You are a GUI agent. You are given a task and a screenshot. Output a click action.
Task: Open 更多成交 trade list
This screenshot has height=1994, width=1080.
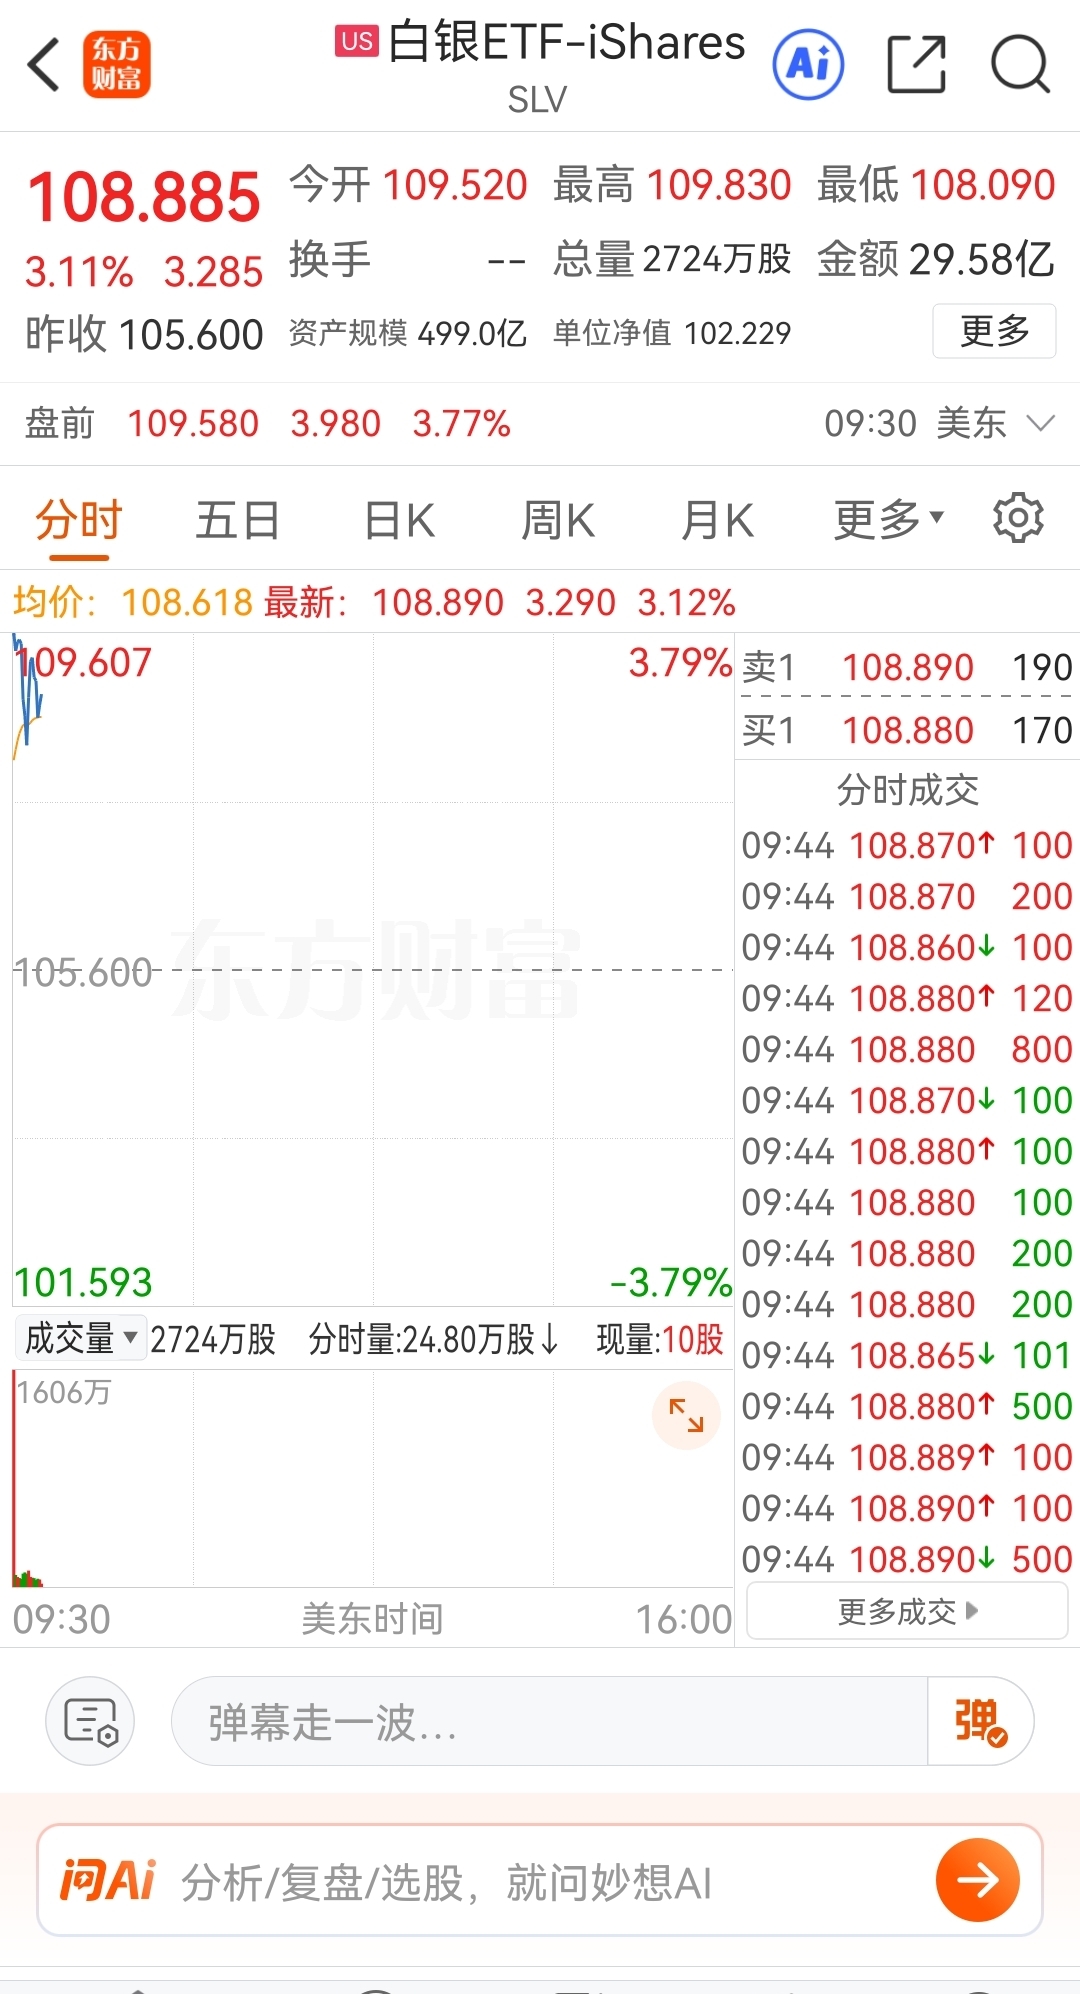pos(907,1611)
